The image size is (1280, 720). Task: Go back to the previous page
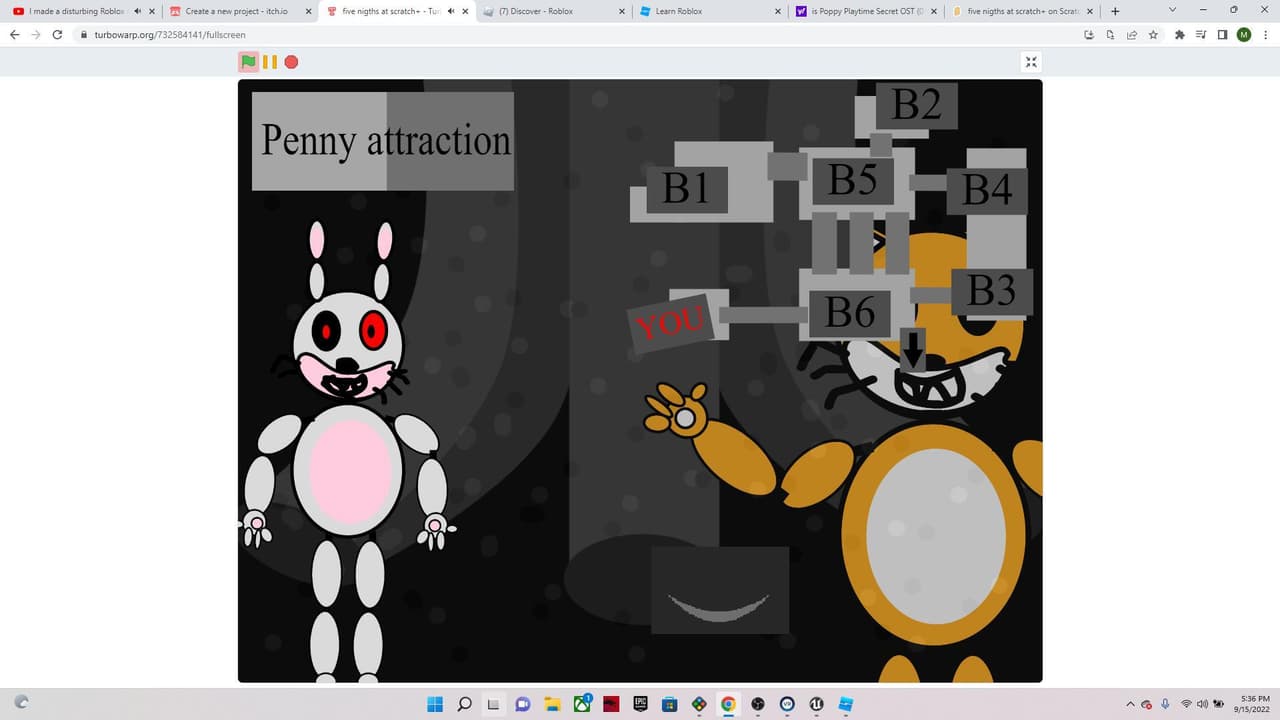pos(14,34)
